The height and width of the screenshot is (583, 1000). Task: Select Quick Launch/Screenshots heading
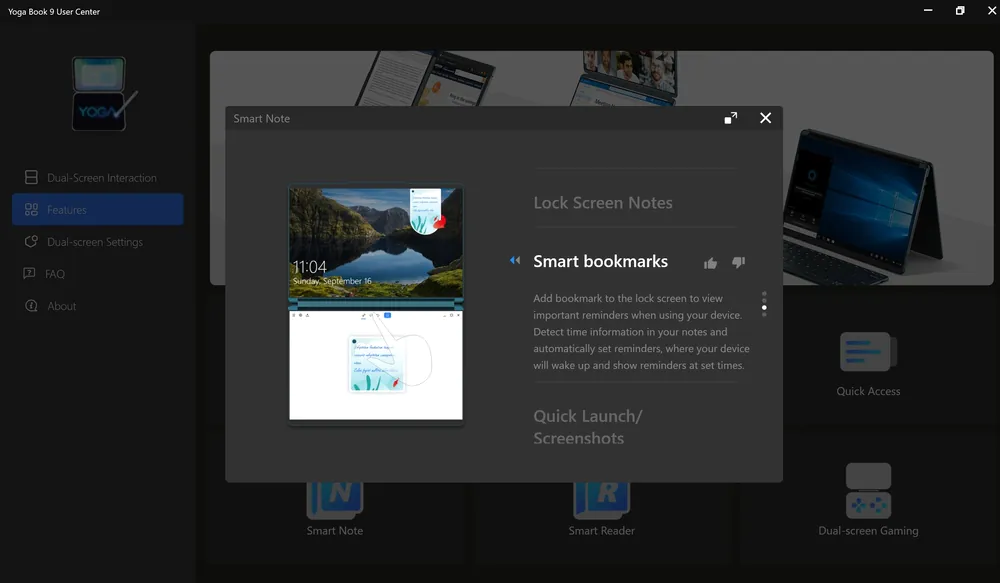pos(587,427)
